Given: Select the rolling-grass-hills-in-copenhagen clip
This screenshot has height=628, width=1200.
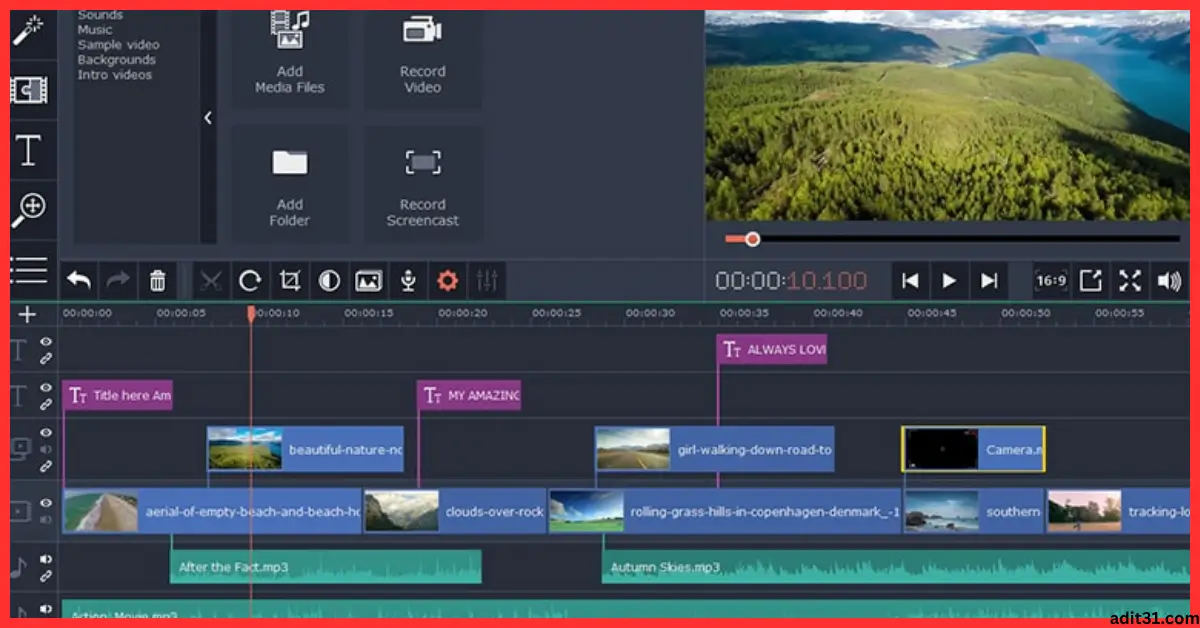Looking at the screenshot, I should point(725,511).
